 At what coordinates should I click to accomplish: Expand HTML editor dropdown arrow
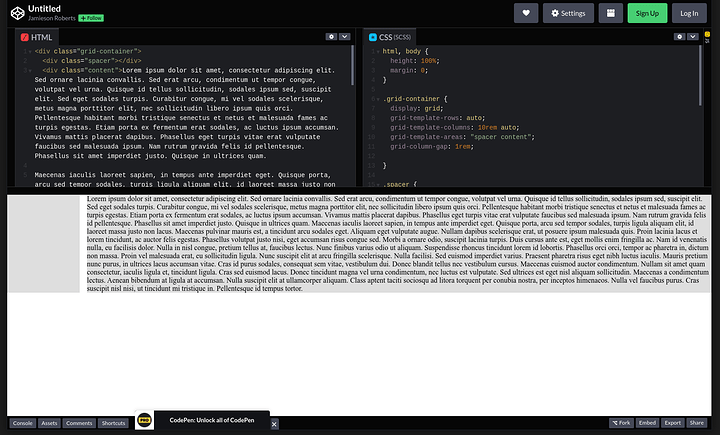(x=345, y=36)
